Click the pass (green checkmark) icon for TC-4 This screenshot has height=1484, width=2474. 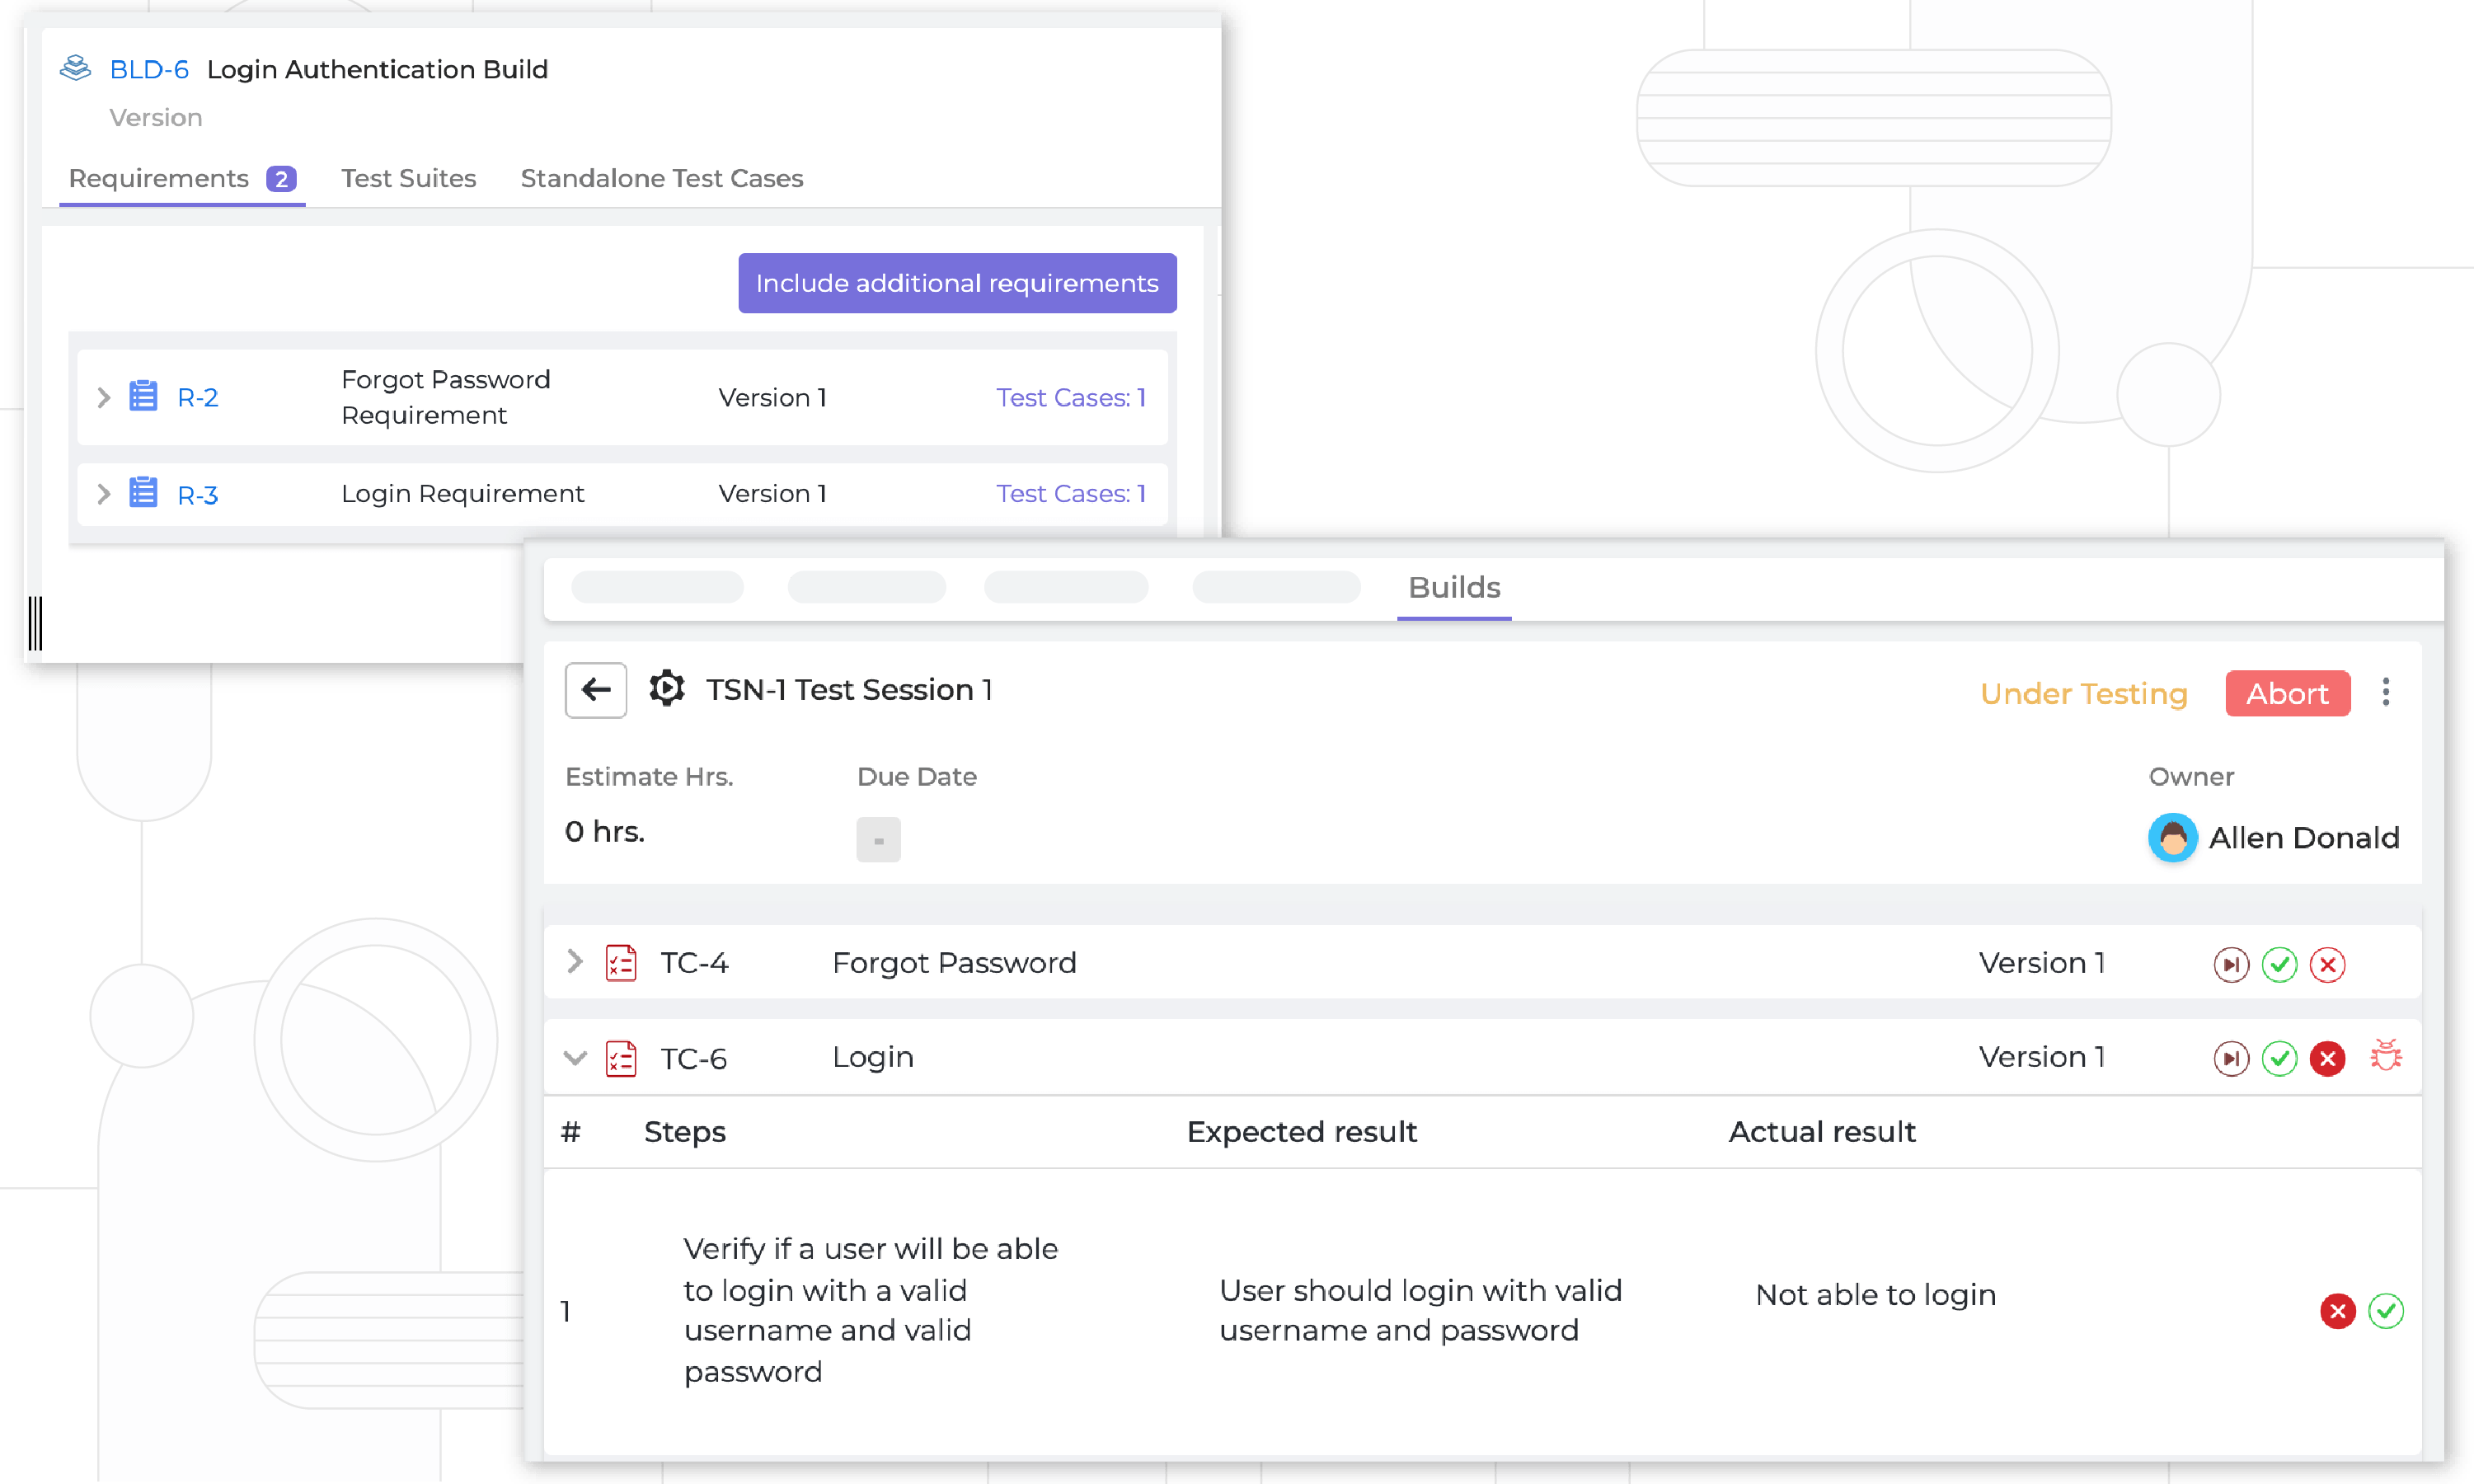pos(2282,963)
